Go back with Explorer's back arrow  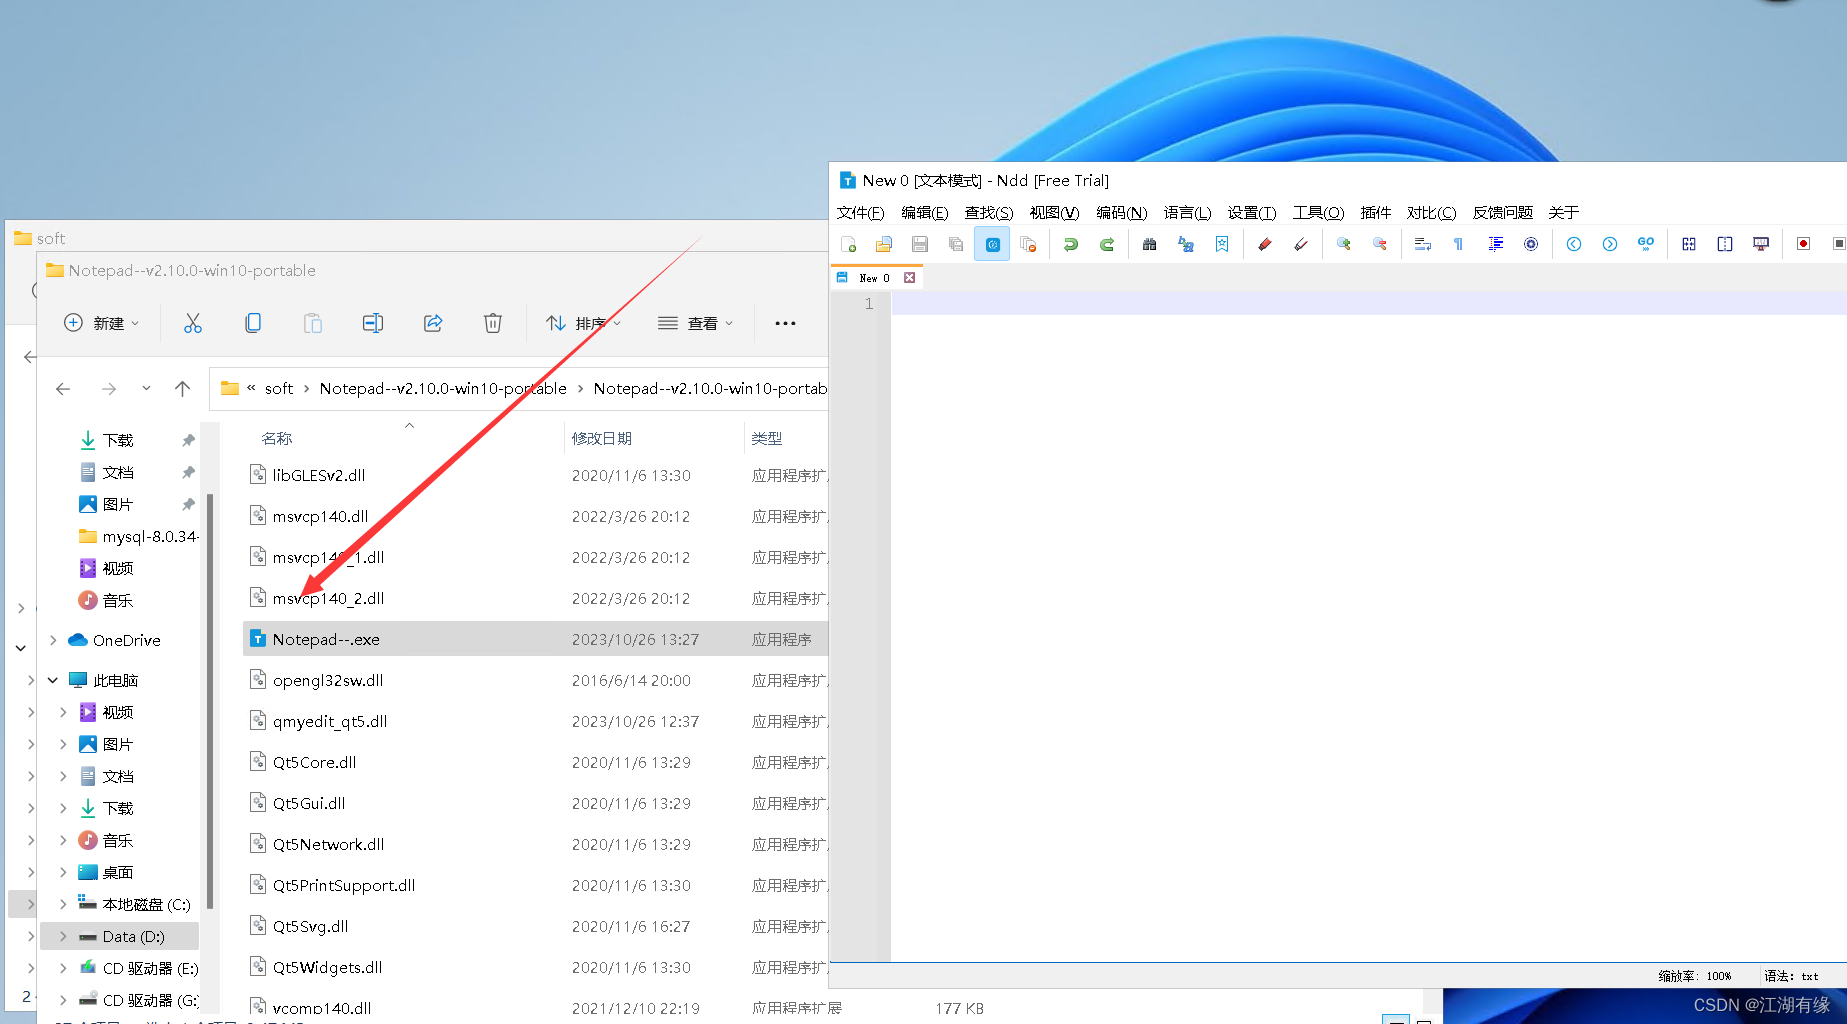(63, 389)
